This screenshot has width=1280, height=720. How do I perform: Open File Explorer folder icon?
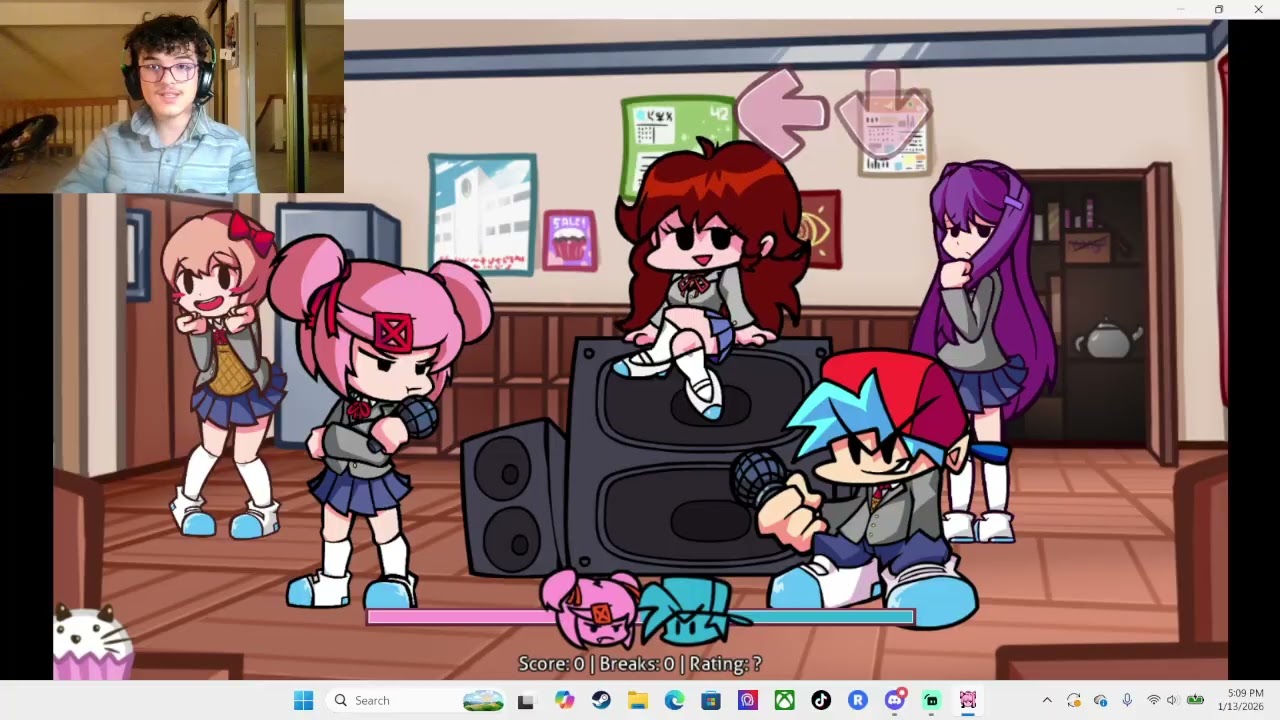pos(638,701)
